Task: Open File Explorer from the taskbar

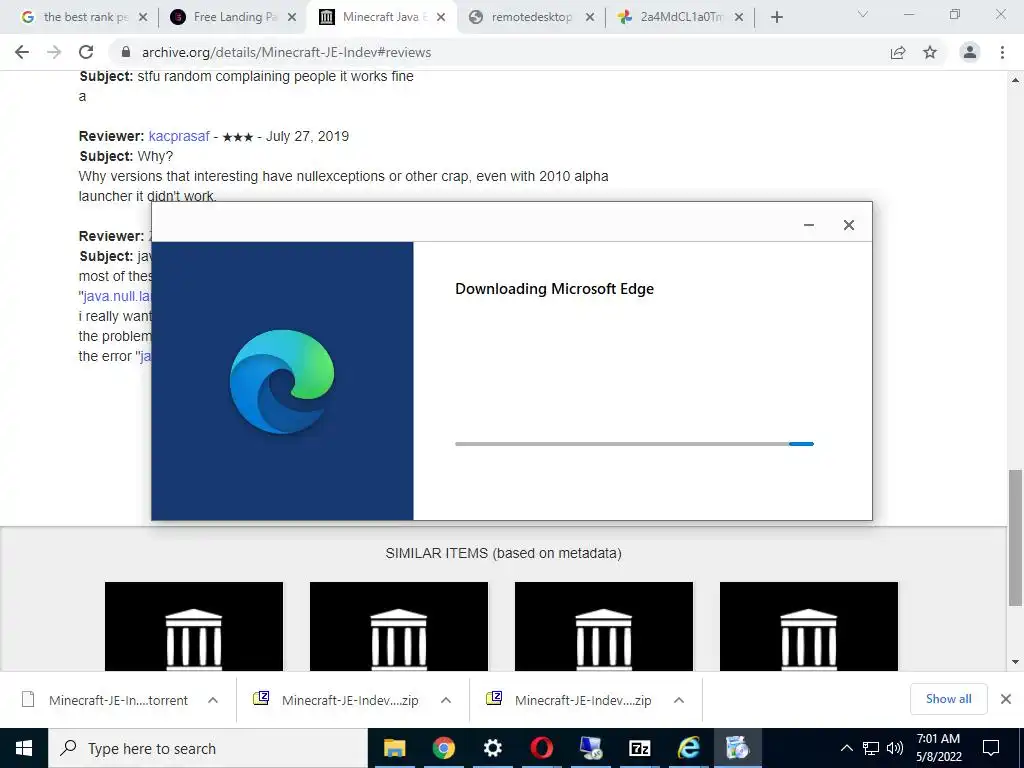Action: [394, 748]
